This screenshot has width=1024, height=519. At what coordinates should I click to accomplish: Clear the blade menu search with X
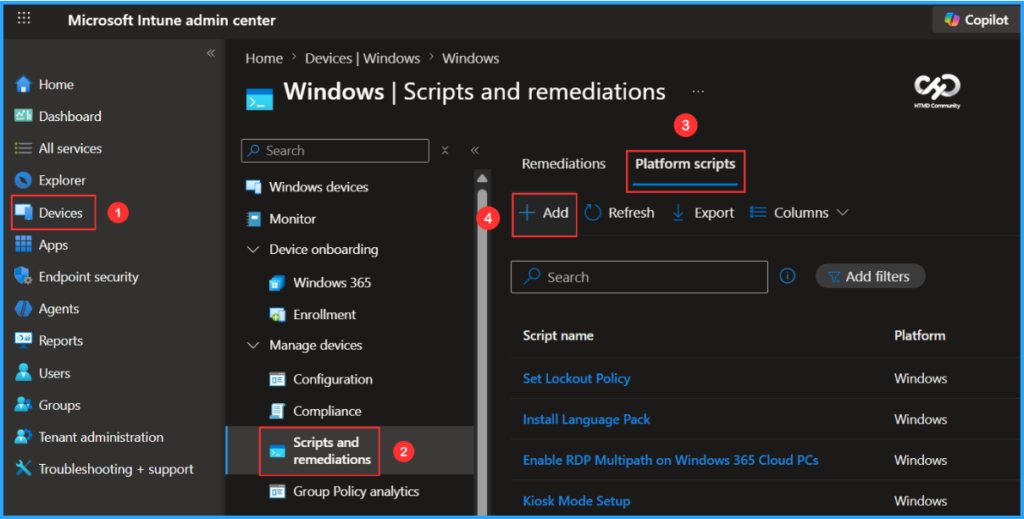point(445,151)
